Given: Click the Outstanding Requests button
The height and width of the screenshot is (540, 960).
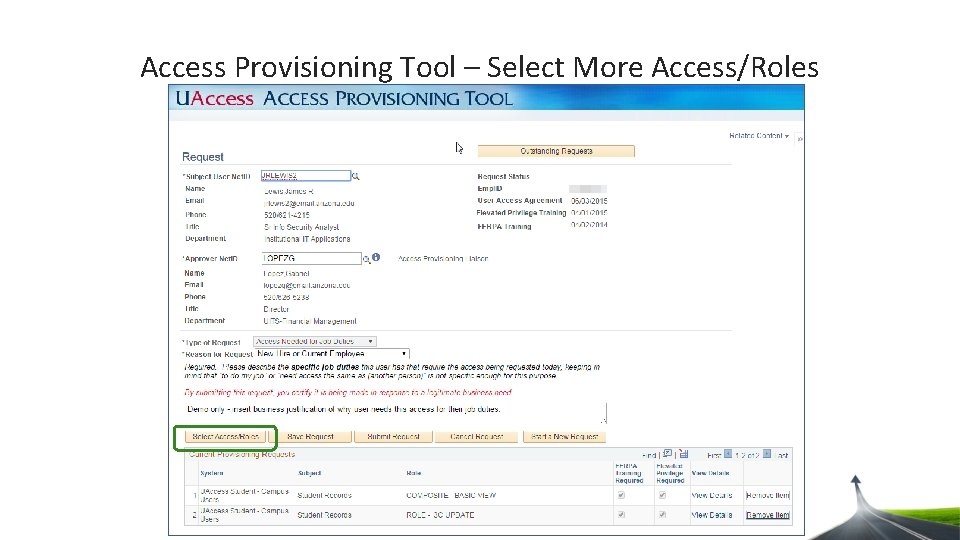Looking at the screenshot, I should click(x=556, y=151).
